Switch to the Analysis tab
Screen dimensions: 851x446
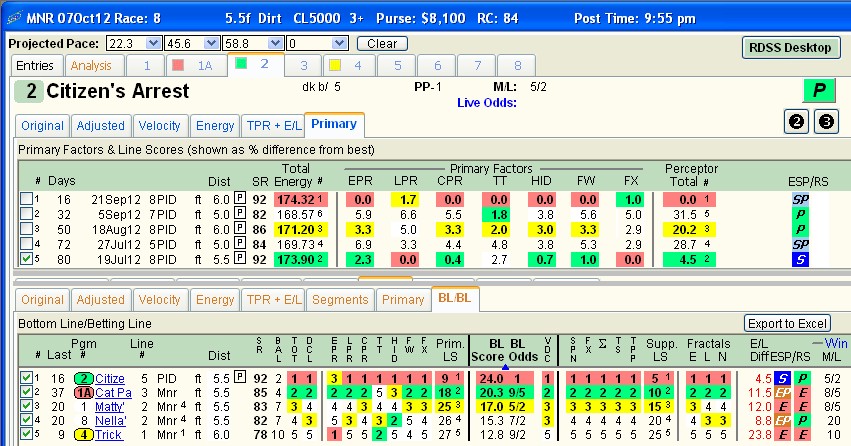tap(91, 66)
